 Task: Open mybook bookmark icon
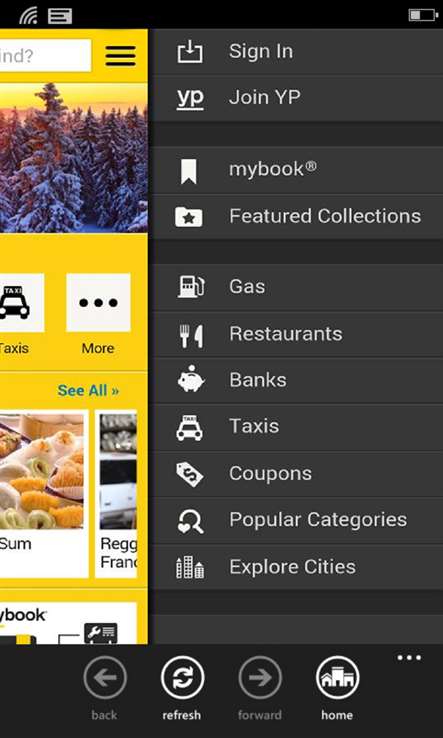point(189,171)
